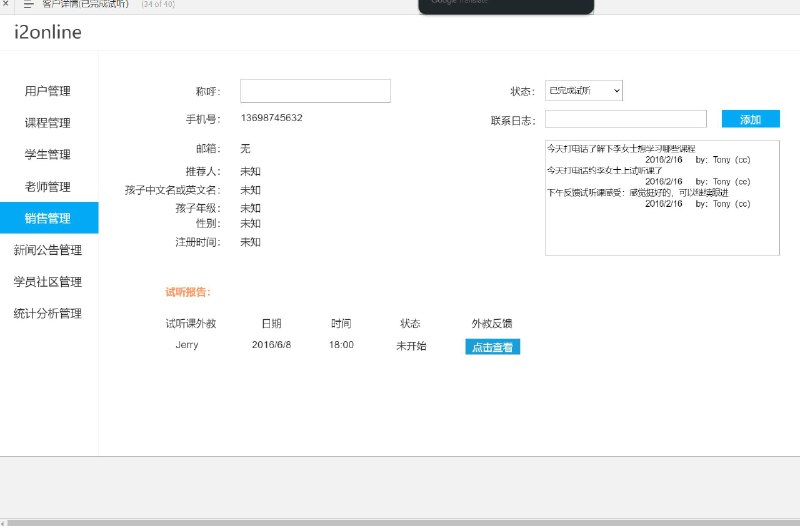Click the 客户详情 title in top bar

tap(85, 4)
